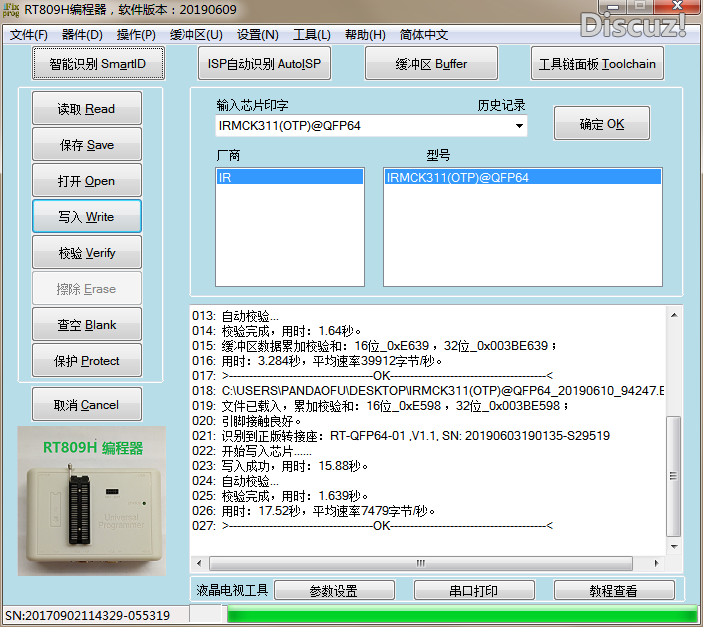Open 串口打印 serial print tool

pyautogui.click(x=473, y=591)
